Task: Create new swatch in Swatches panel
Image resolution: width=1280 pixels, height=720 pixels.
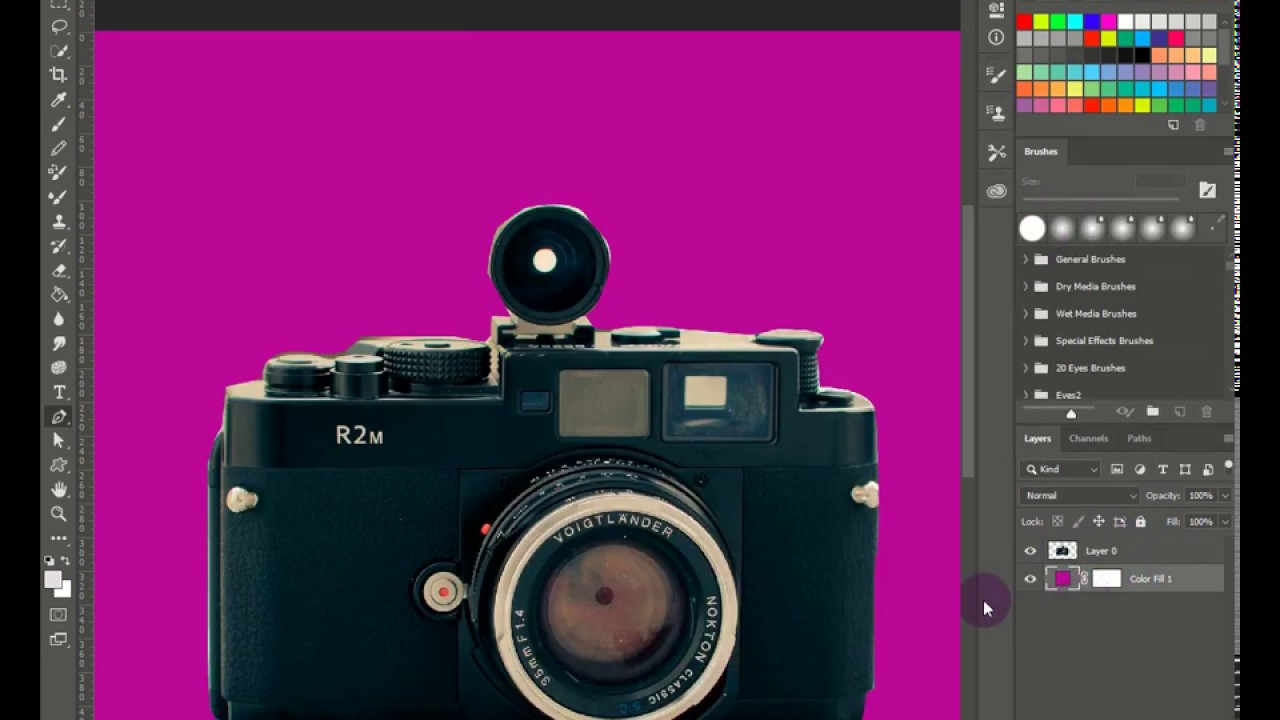Action: pos(1173,125)
